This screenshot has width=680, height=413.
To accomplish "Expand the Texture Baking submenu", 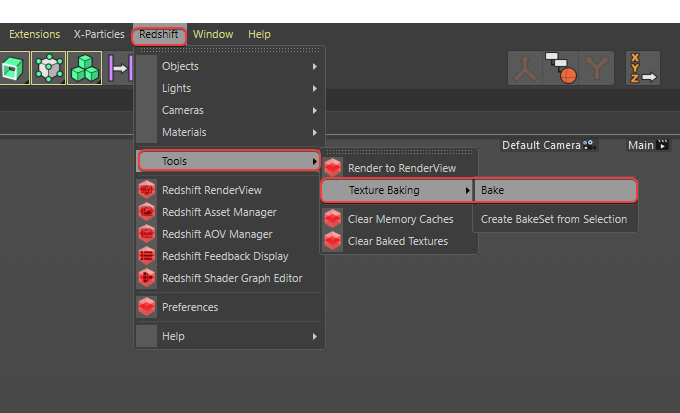I will coord(397,190).
